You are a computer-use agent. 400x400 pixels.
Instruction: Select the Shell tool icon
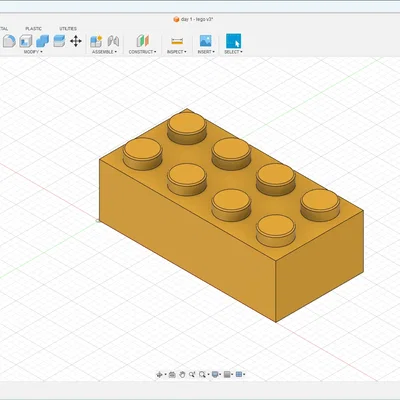[26, 41]
